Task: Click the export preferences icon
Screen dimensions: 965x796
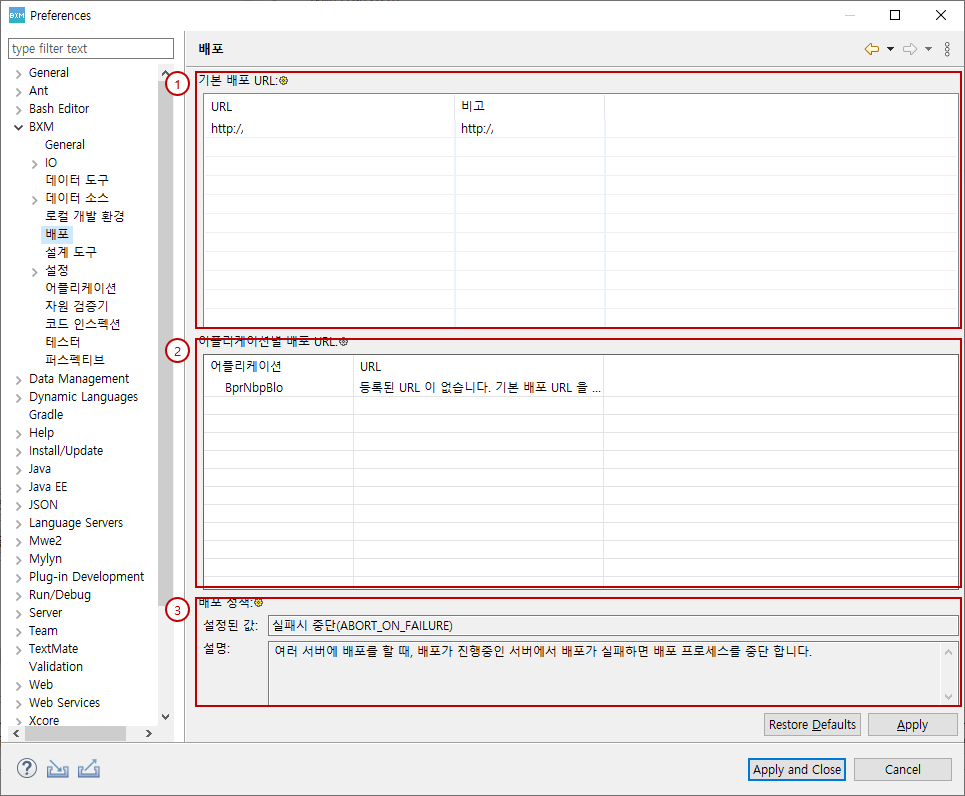Action: coord(88,768)
